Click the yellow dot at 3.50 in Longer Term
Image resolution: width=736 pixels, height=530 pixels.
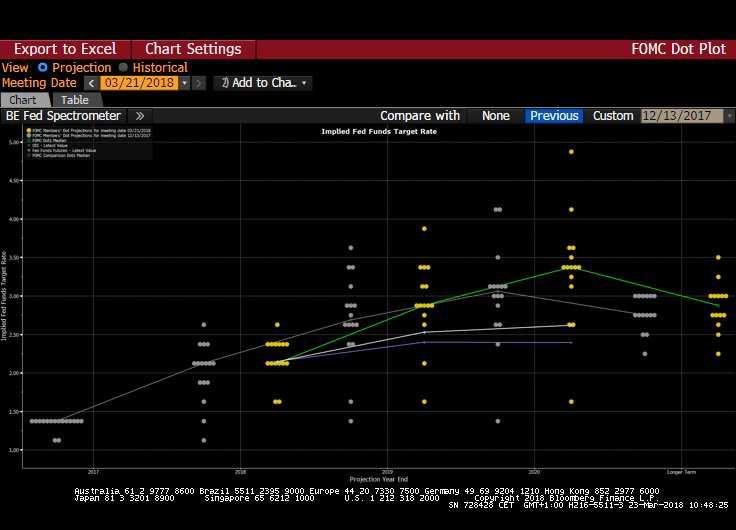pos(718,257)
